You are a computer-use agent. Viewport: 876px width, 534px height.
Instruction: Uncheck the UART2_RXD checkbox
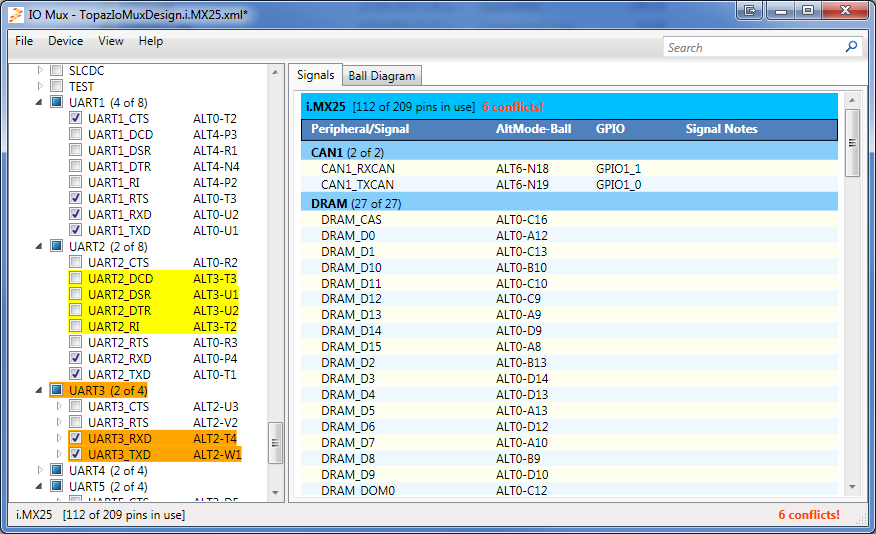tap(75, 358)
